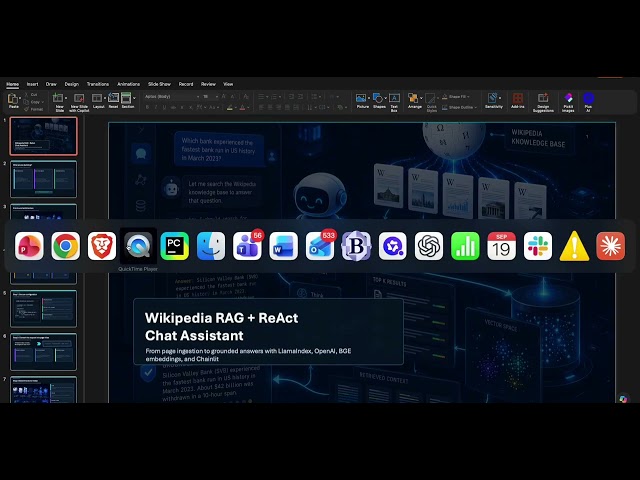This screenshot has height=480, width=640.
Task: Open Add-ins in the ribbon
Action: (x=518, y=100)
